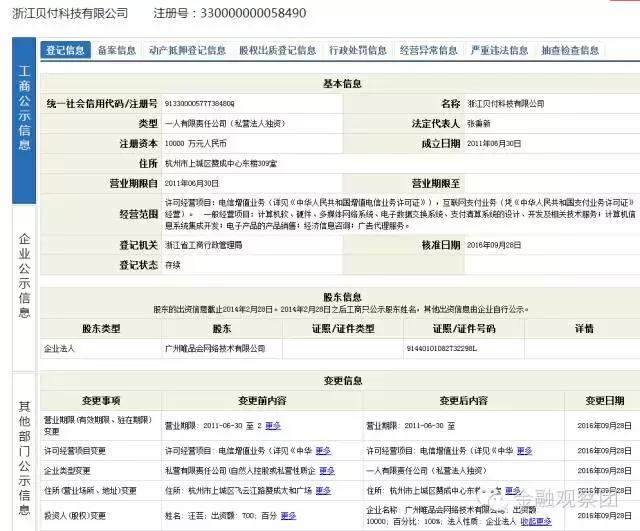
Task: Click 企业类型变更 change item
Action: tap(67, 471)
